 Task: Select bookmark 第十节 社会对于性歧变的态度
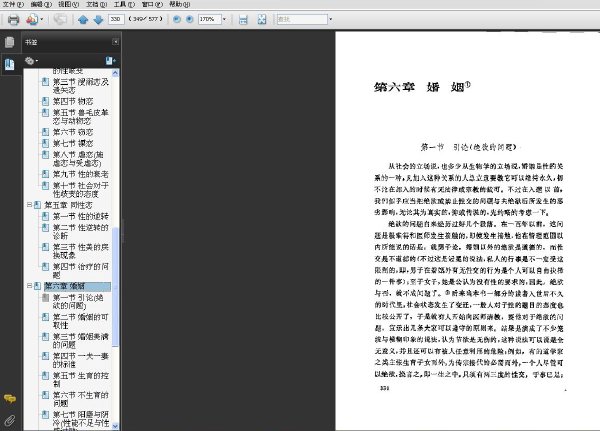click(x=81, y=190)
